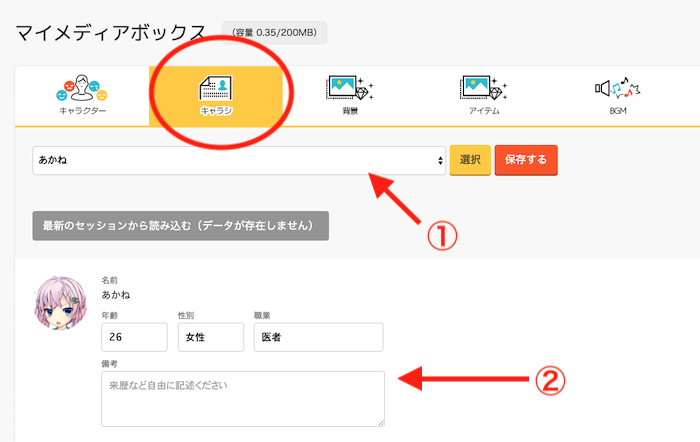Open the あかね character dropdown

tap(238, 160)
